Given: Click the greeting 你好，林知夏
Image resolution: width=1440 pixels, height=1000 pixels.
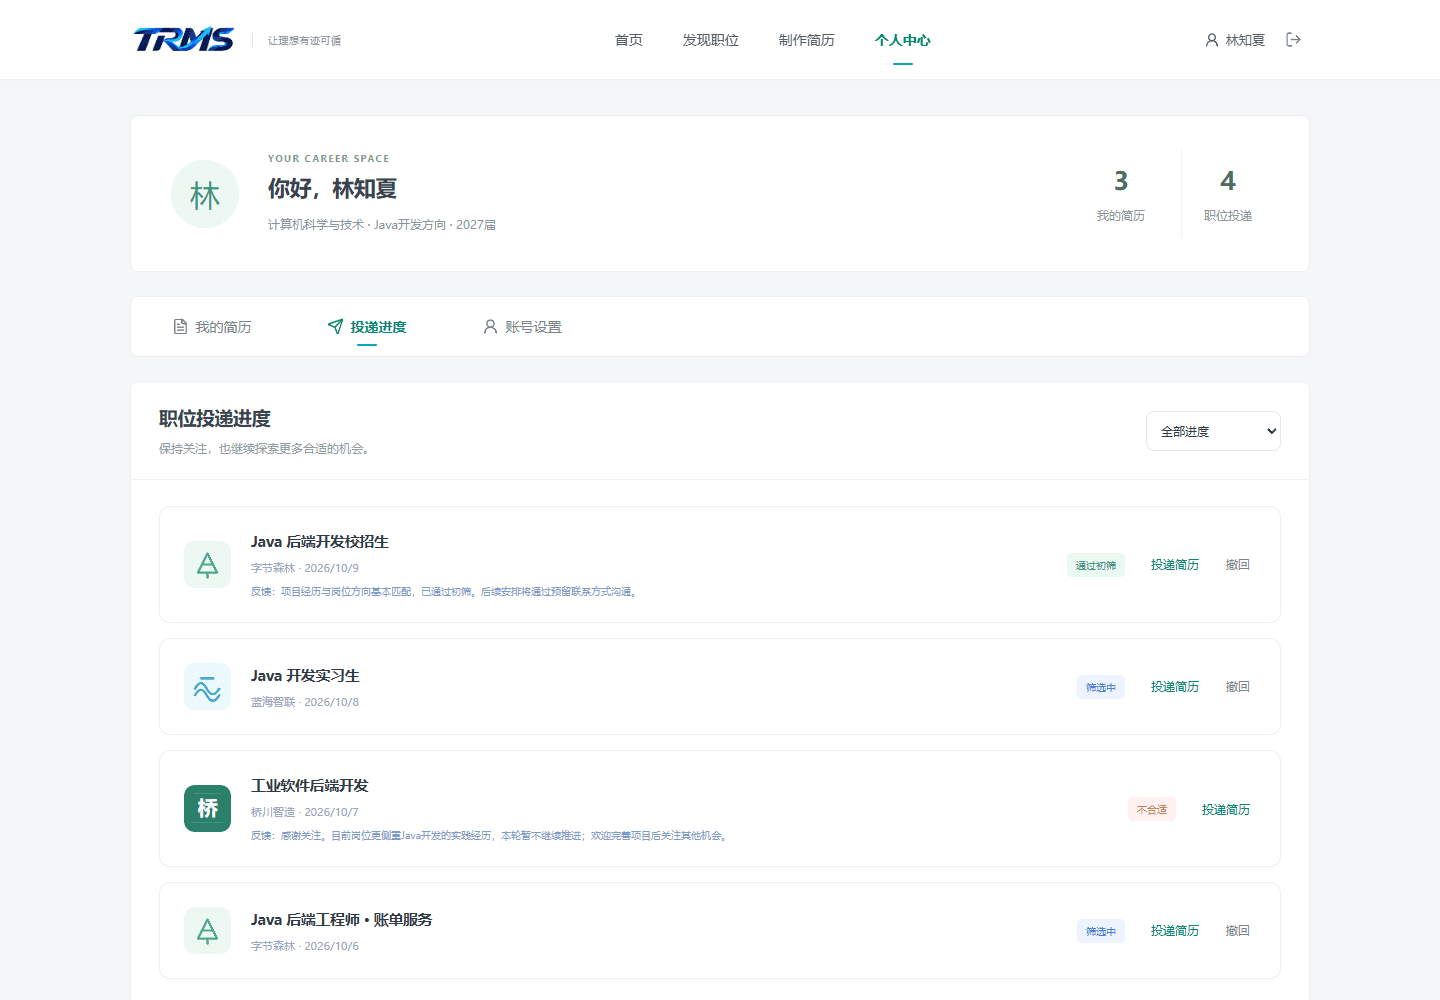Looking at the screenshot, I should click(333, 189).
